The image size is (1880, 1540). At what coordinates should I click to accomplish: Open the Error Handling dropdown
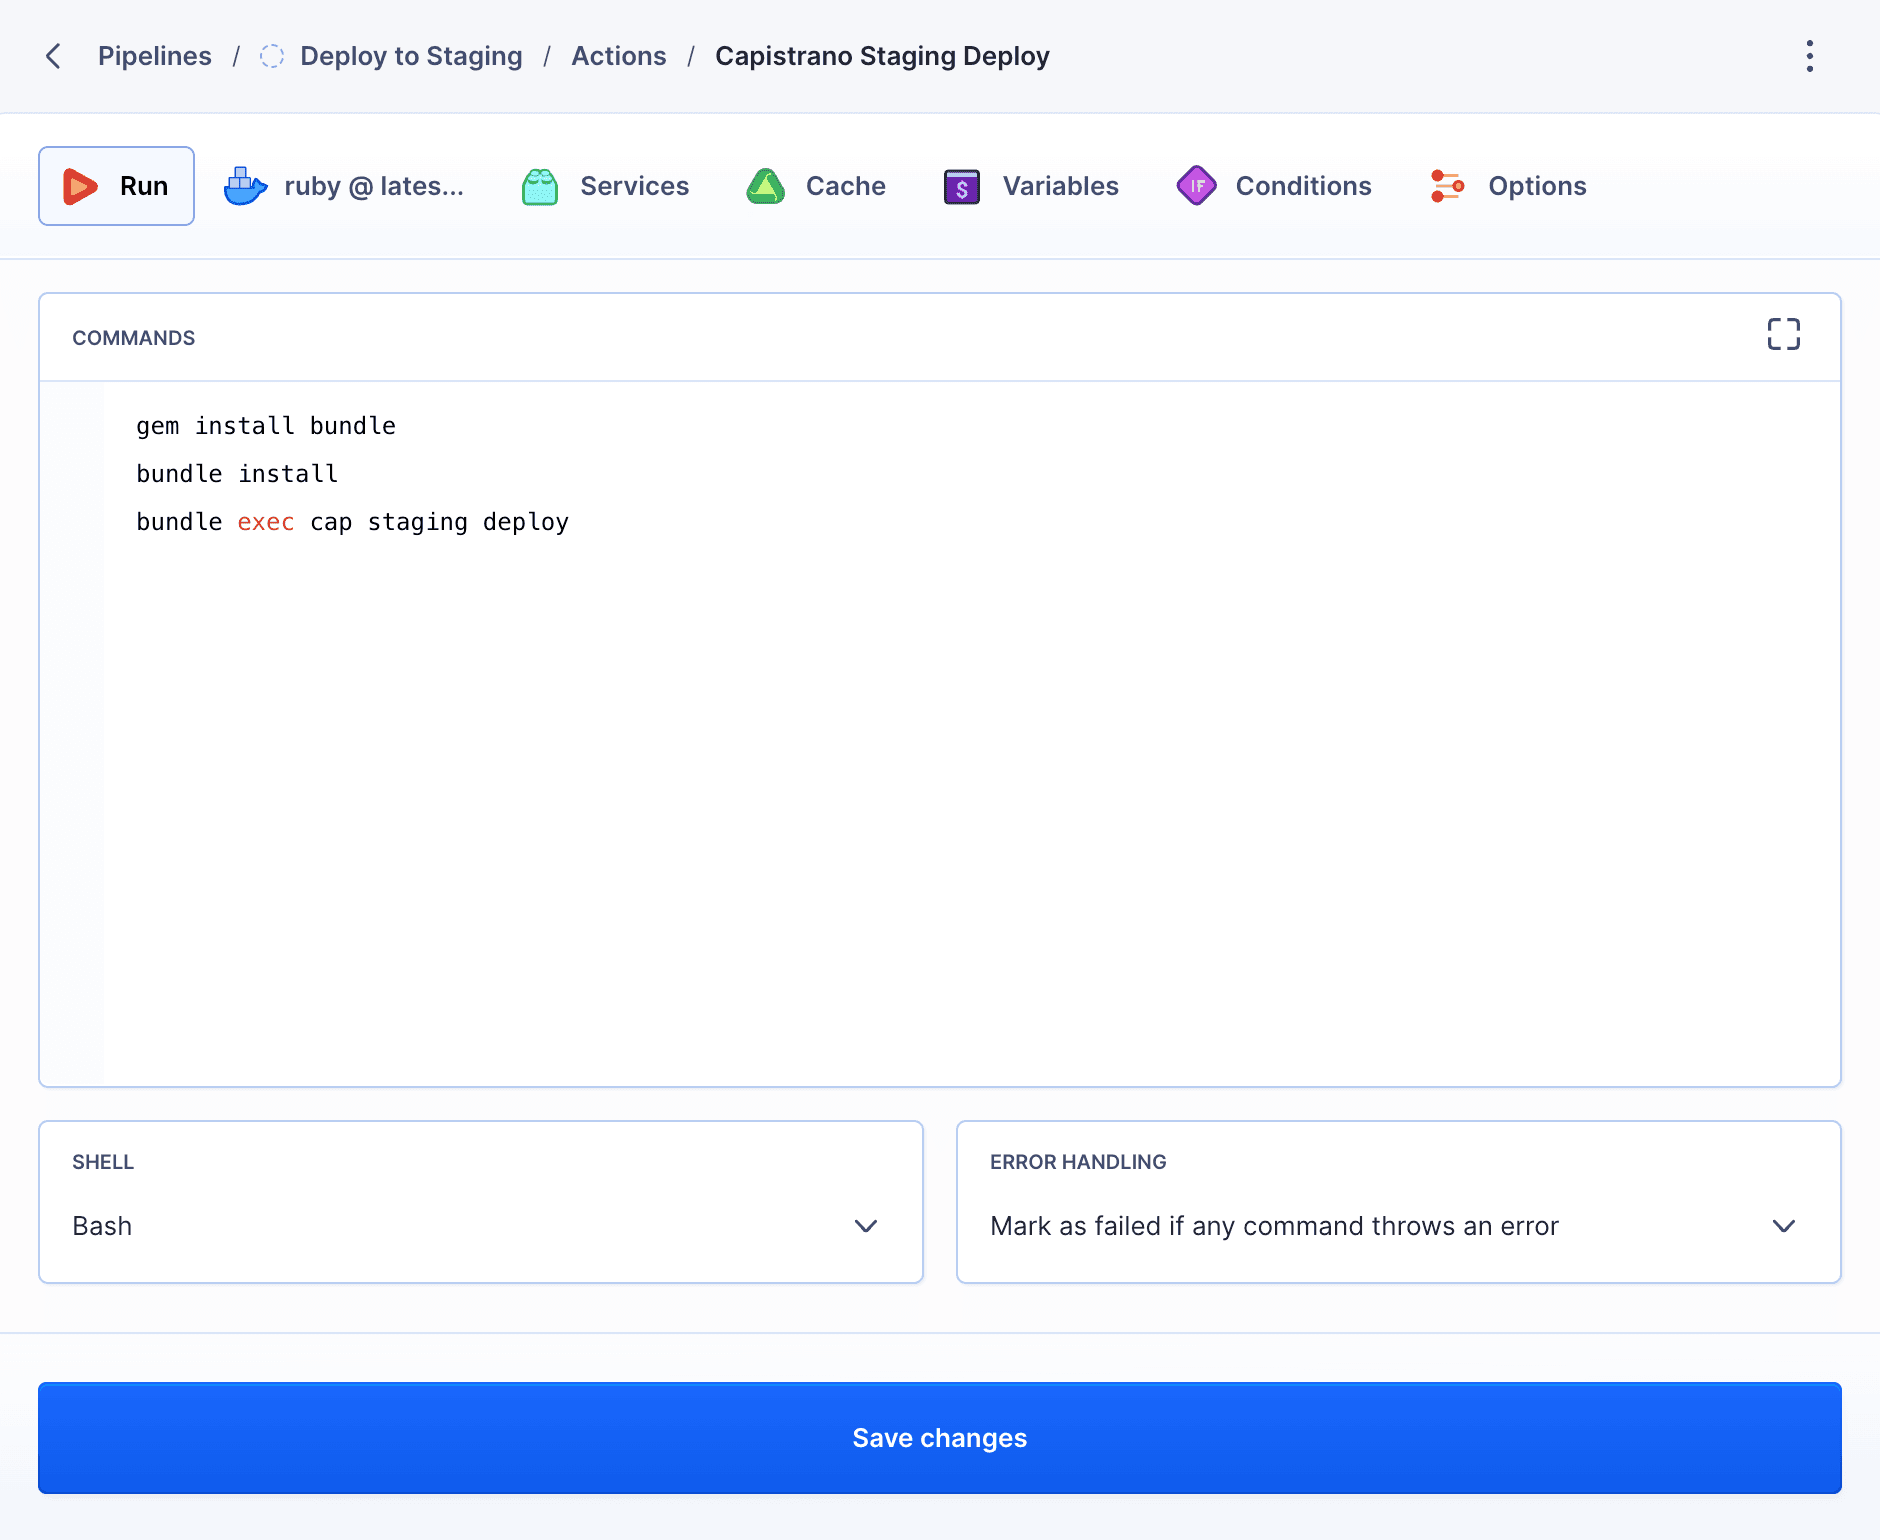pyautogui.click(x=1398, y=1225)
